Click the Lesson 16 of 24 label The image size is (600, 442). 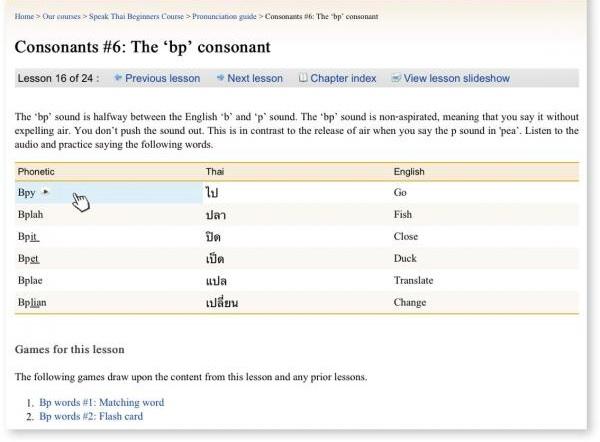[58, 78]
